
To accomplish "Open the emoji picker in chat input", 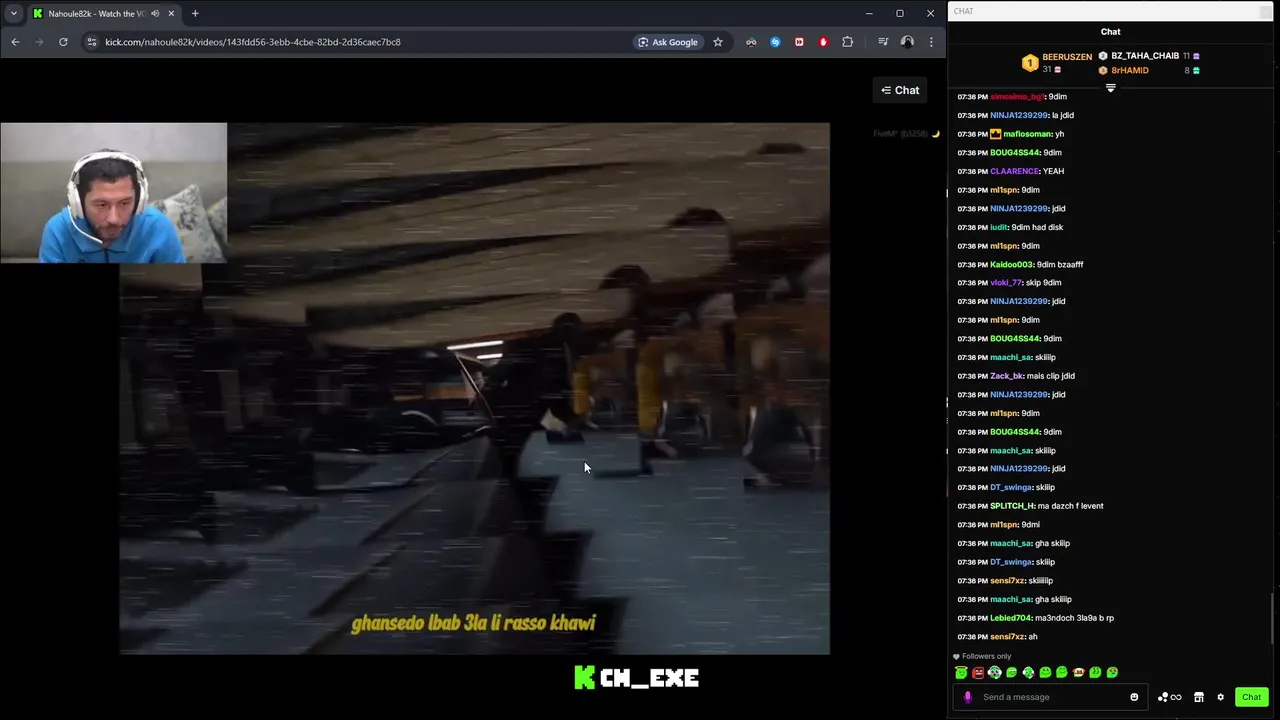I will (1134, 697).
